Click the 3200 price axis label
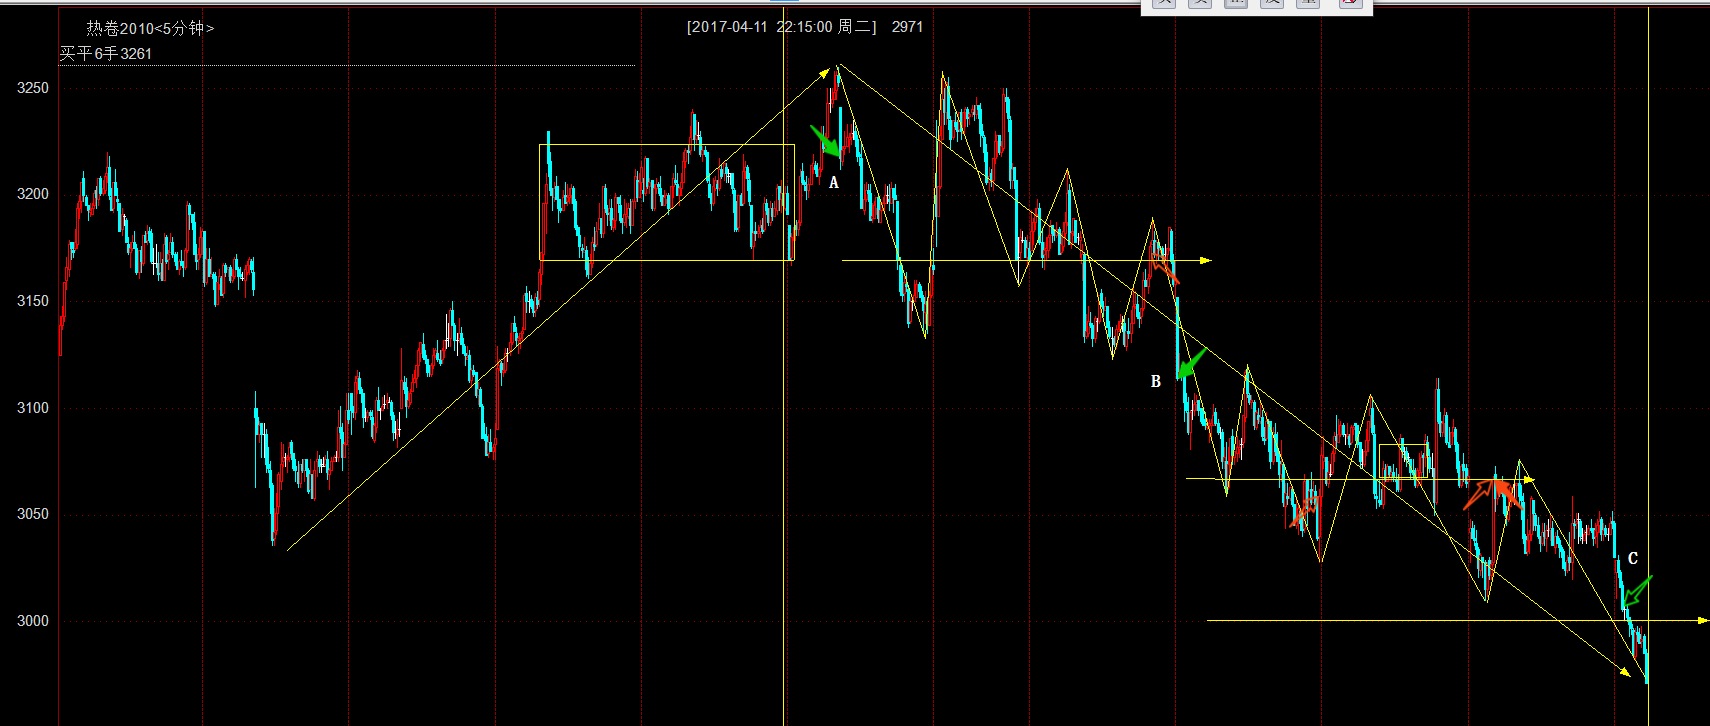1710x726 pixels. click(x=33, y=194)
